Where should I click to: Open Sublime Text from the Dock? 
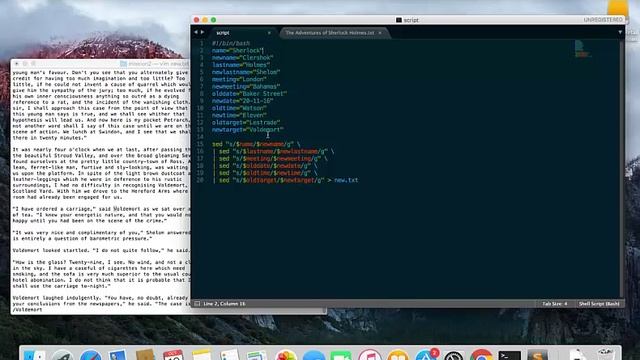pyautogui.click(x=538, y=355)
